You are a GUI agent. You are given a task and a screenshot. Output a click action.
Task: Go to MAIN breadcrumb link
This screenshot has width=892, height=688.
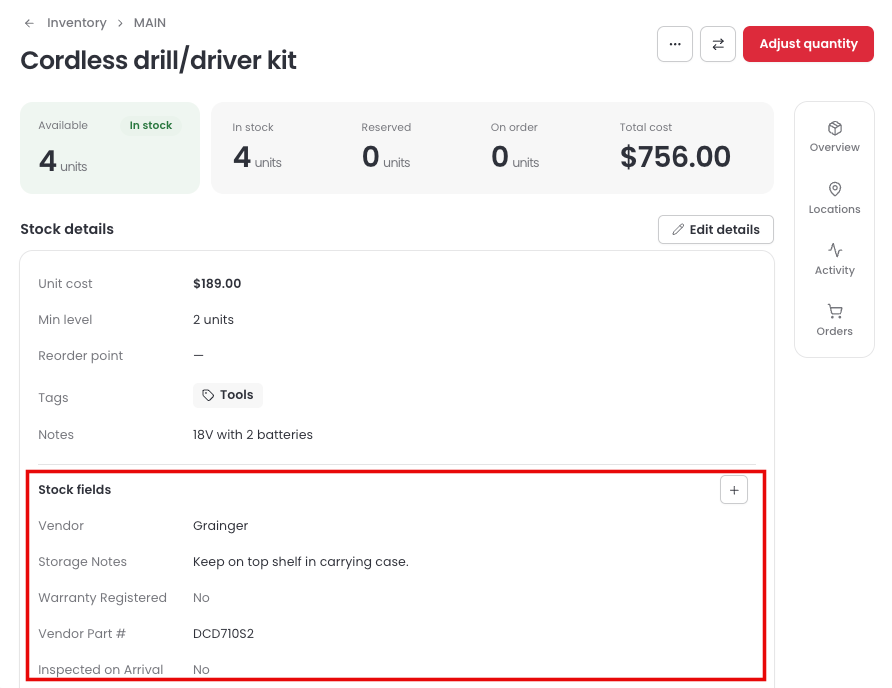pyautogui.click(x=150, y=23)
